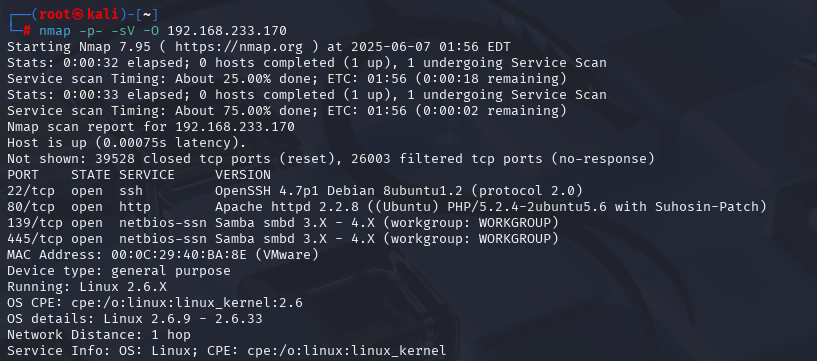Click the nmap command word
817x361 pixels.
[x=54, y=31]
